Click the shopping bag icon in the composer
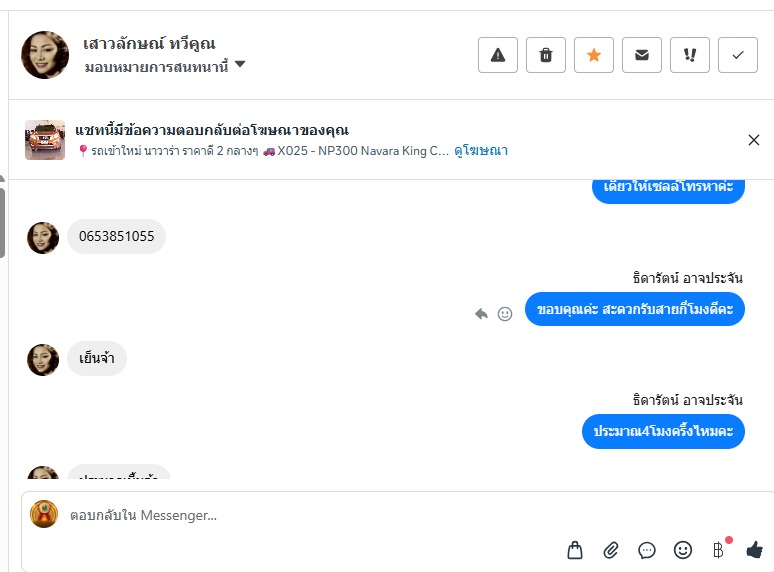 (x=575, y=549)
